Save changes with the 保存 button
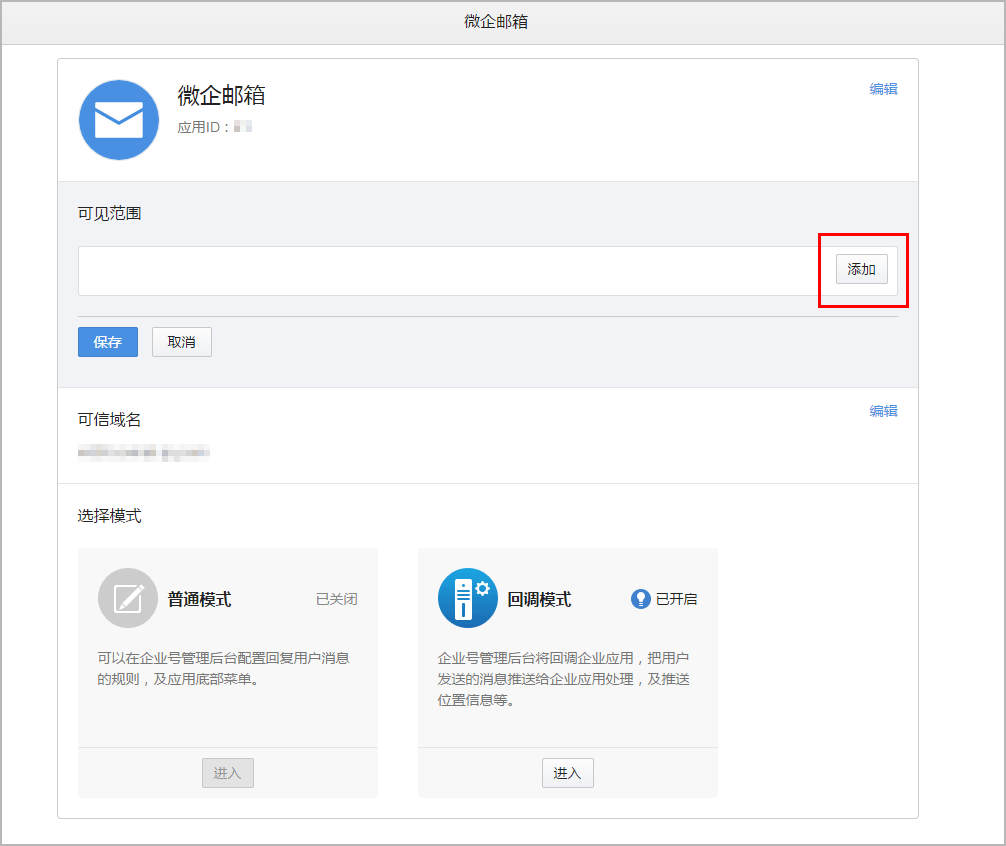 coord(108,342)
